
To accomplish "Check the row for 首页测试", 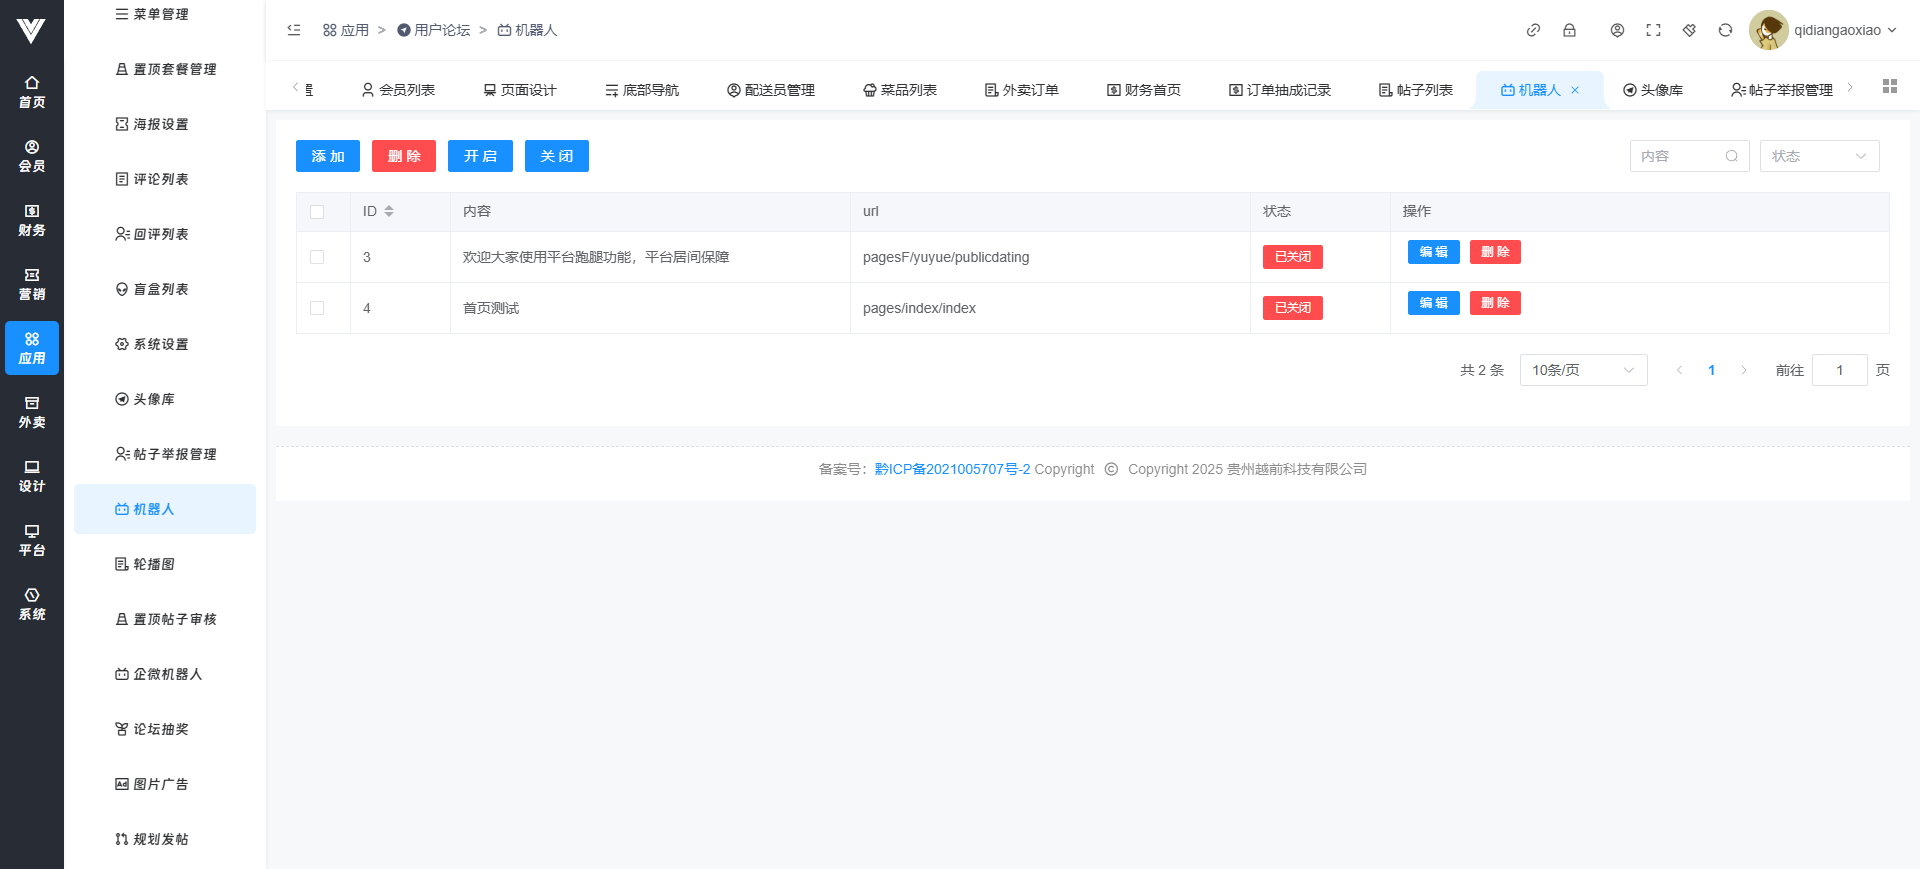I will point(317,308).
